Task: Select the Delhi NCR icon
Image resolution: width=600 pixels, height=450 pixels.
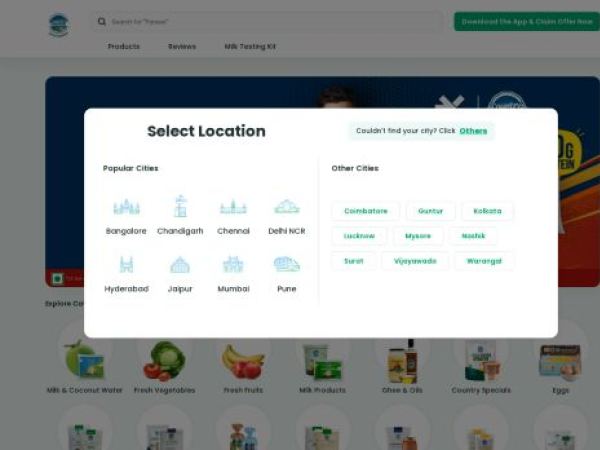Action: (x=287, y=207)
